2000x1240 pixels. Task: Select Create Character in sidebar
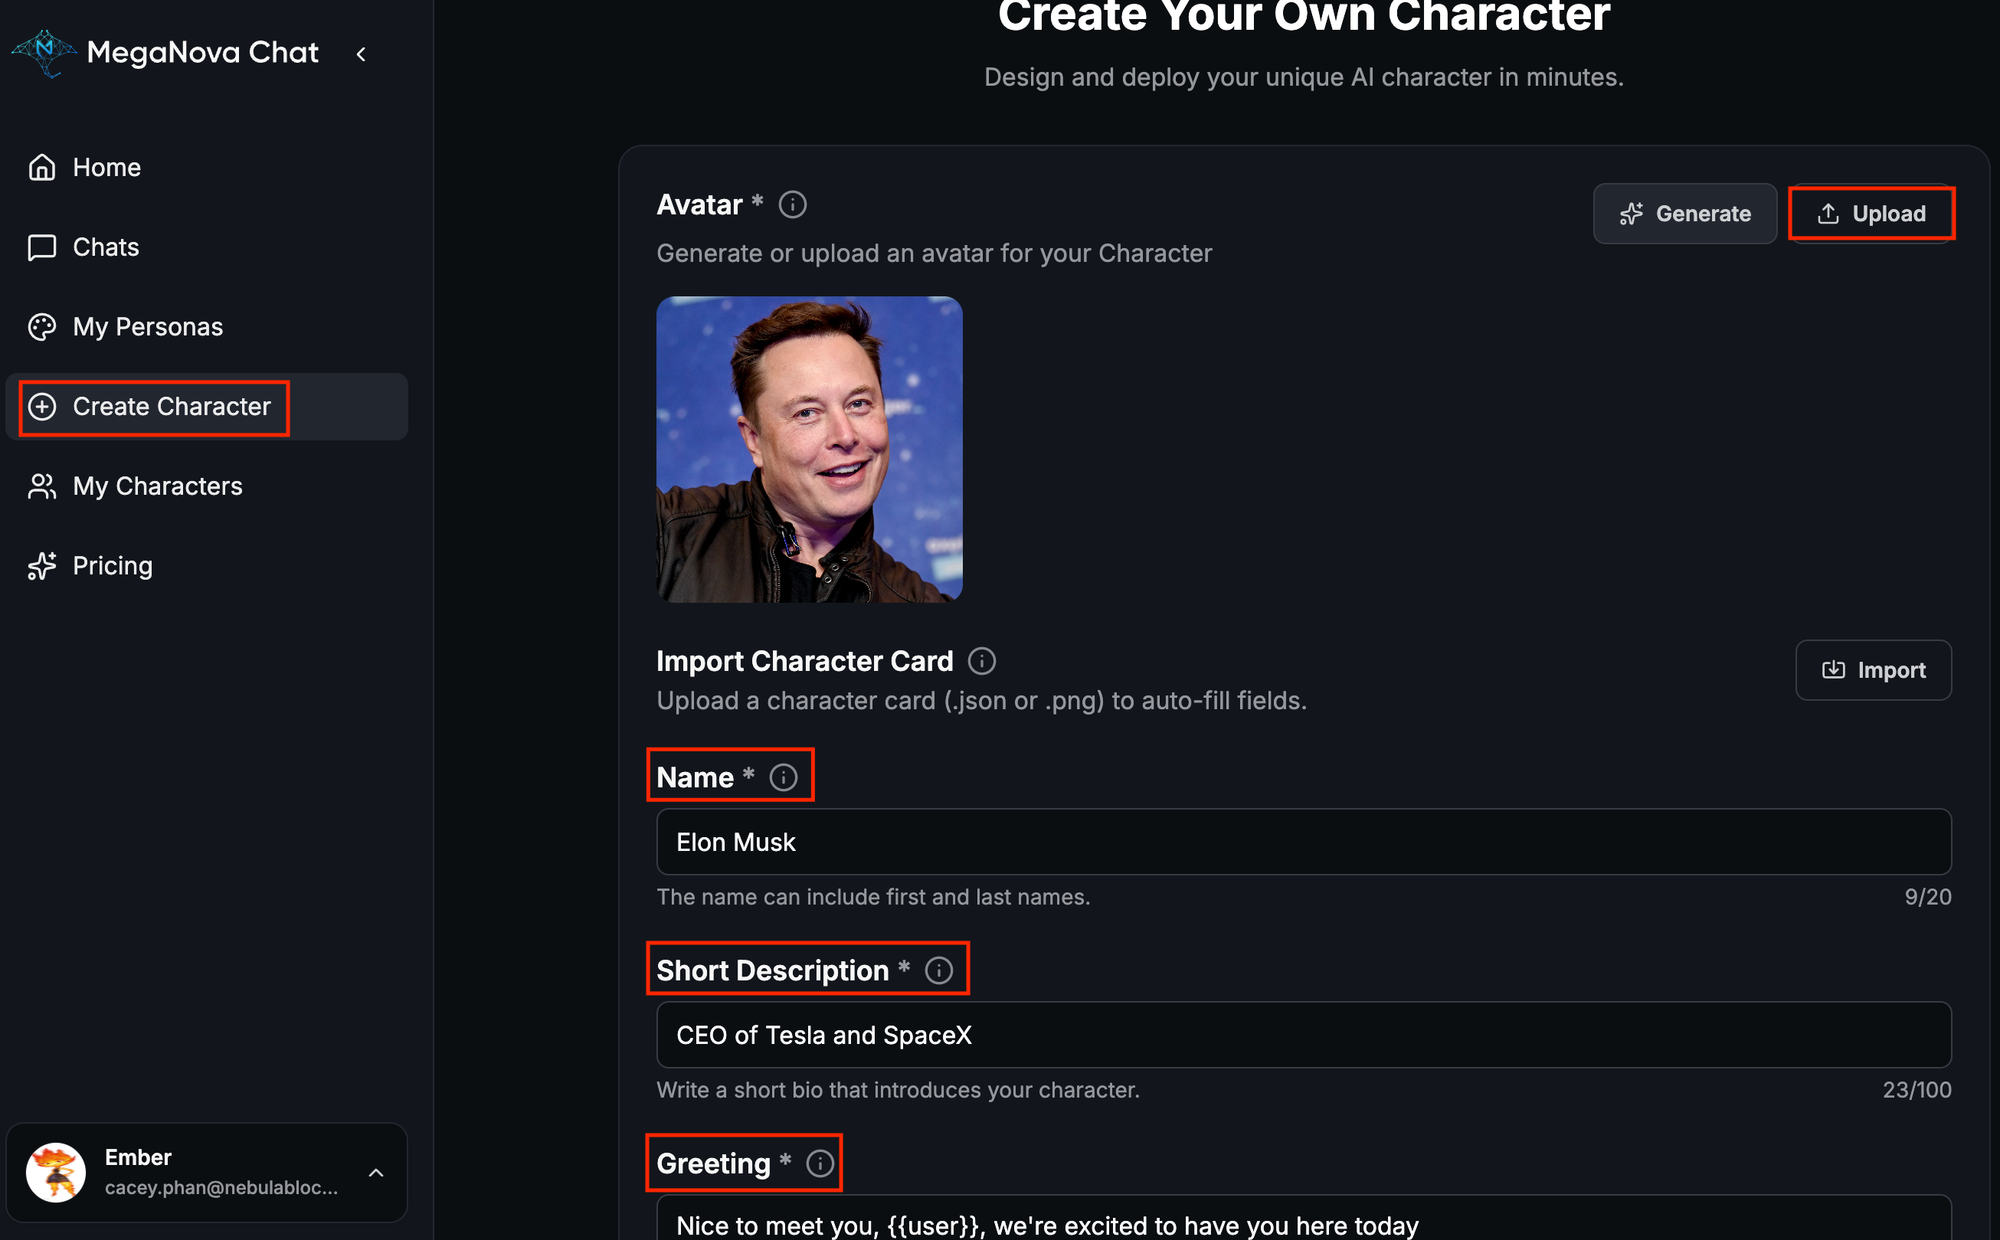tap(171, 407)
